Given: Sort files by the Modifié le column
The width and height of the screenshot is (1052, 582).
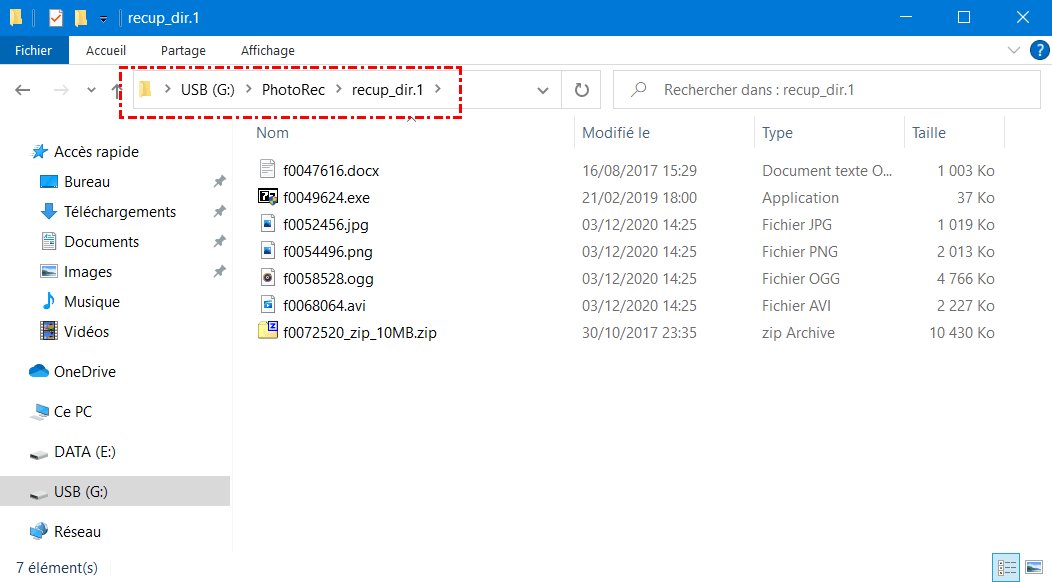Looking at the screenshot, I should point(616,132).
